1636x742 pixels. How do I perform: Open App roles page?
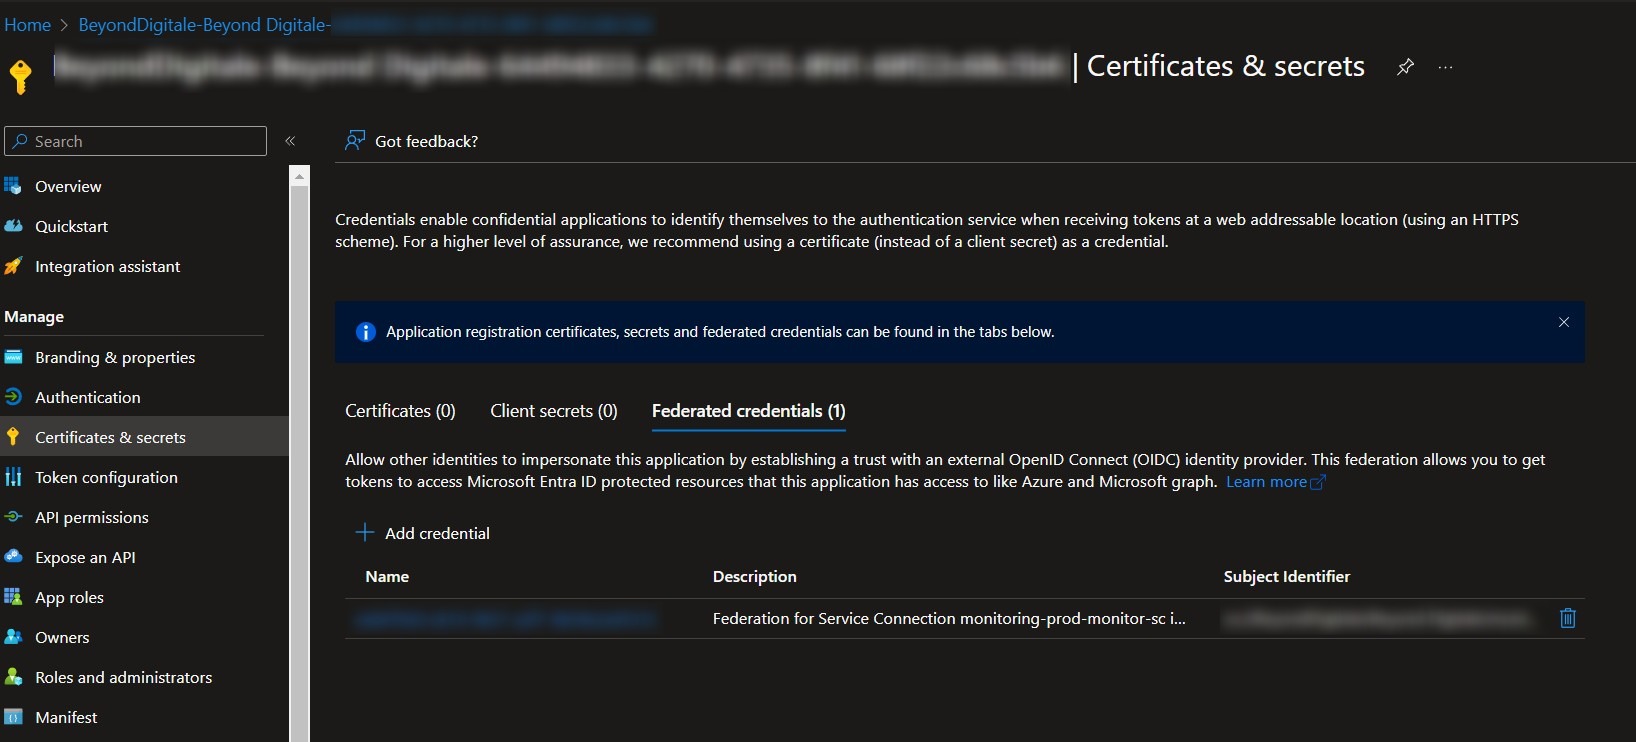(x=69, y=597)
